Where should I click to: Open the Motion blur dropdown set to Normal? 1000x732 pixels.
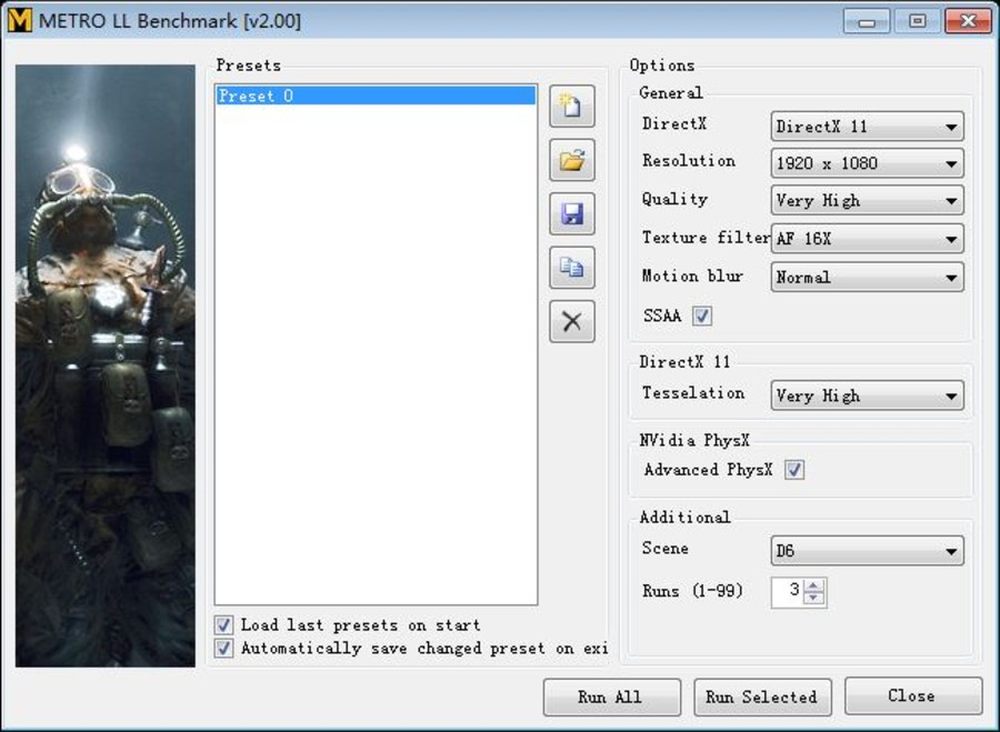[x=867, y=277]
